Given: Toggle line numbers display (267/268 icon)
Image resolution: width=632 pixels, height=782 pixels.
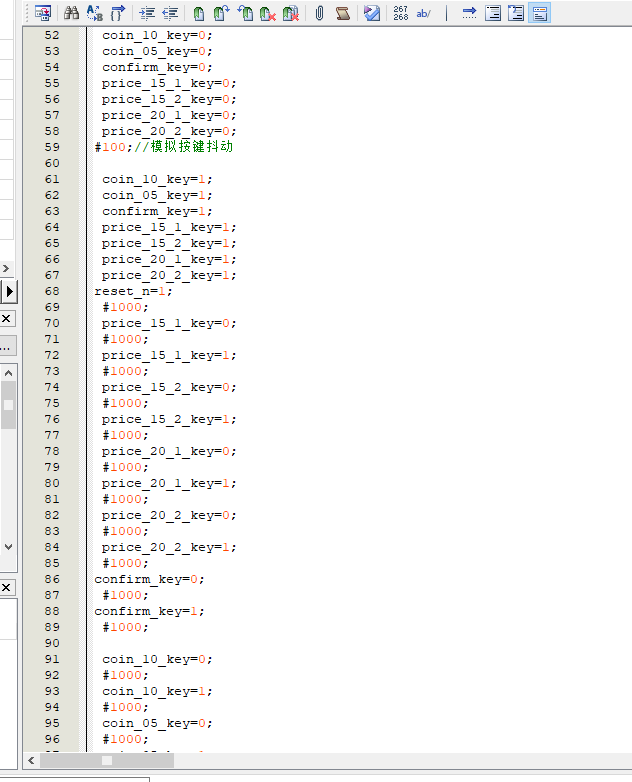Looking at the screenshot, I should point(401,13).
